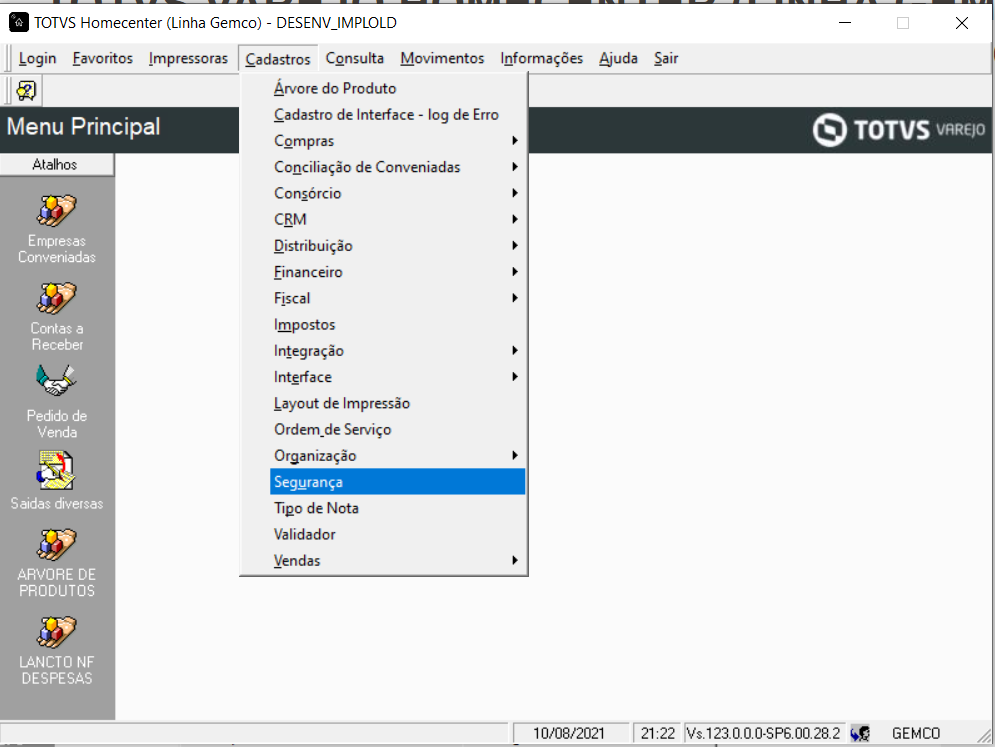
Task: Click the 10/08/2021 date in status bar
Action: coord(569,734)
